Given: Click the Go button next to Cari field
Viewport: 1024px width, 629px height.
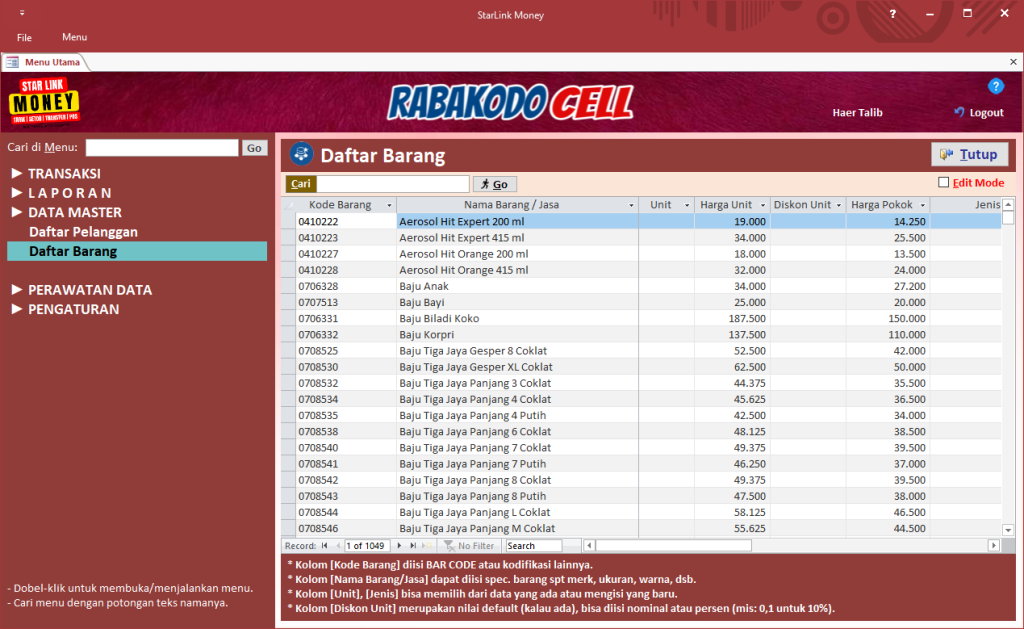Looking at the screenshot, I should pyautogui.click(x=494, y=184).
